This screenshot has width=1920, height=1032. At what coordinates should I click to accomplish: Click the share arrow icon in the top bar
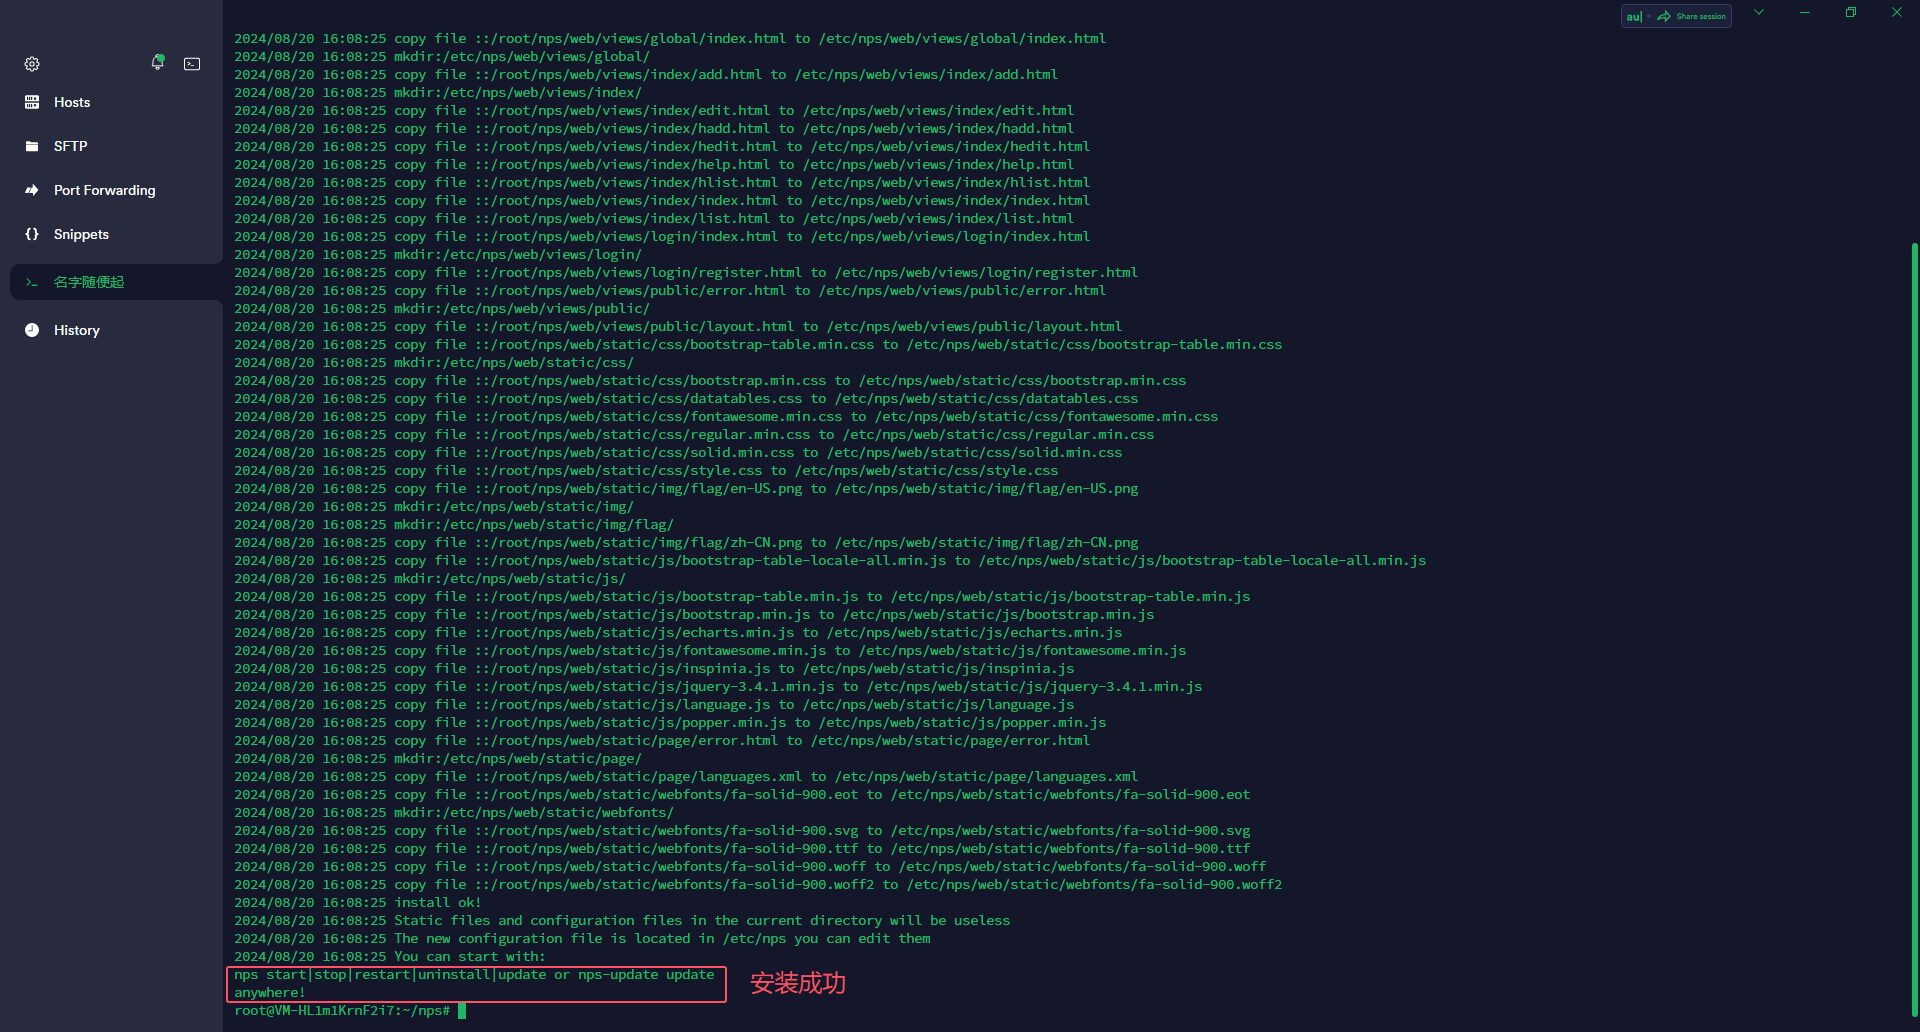click(1664, 16)
